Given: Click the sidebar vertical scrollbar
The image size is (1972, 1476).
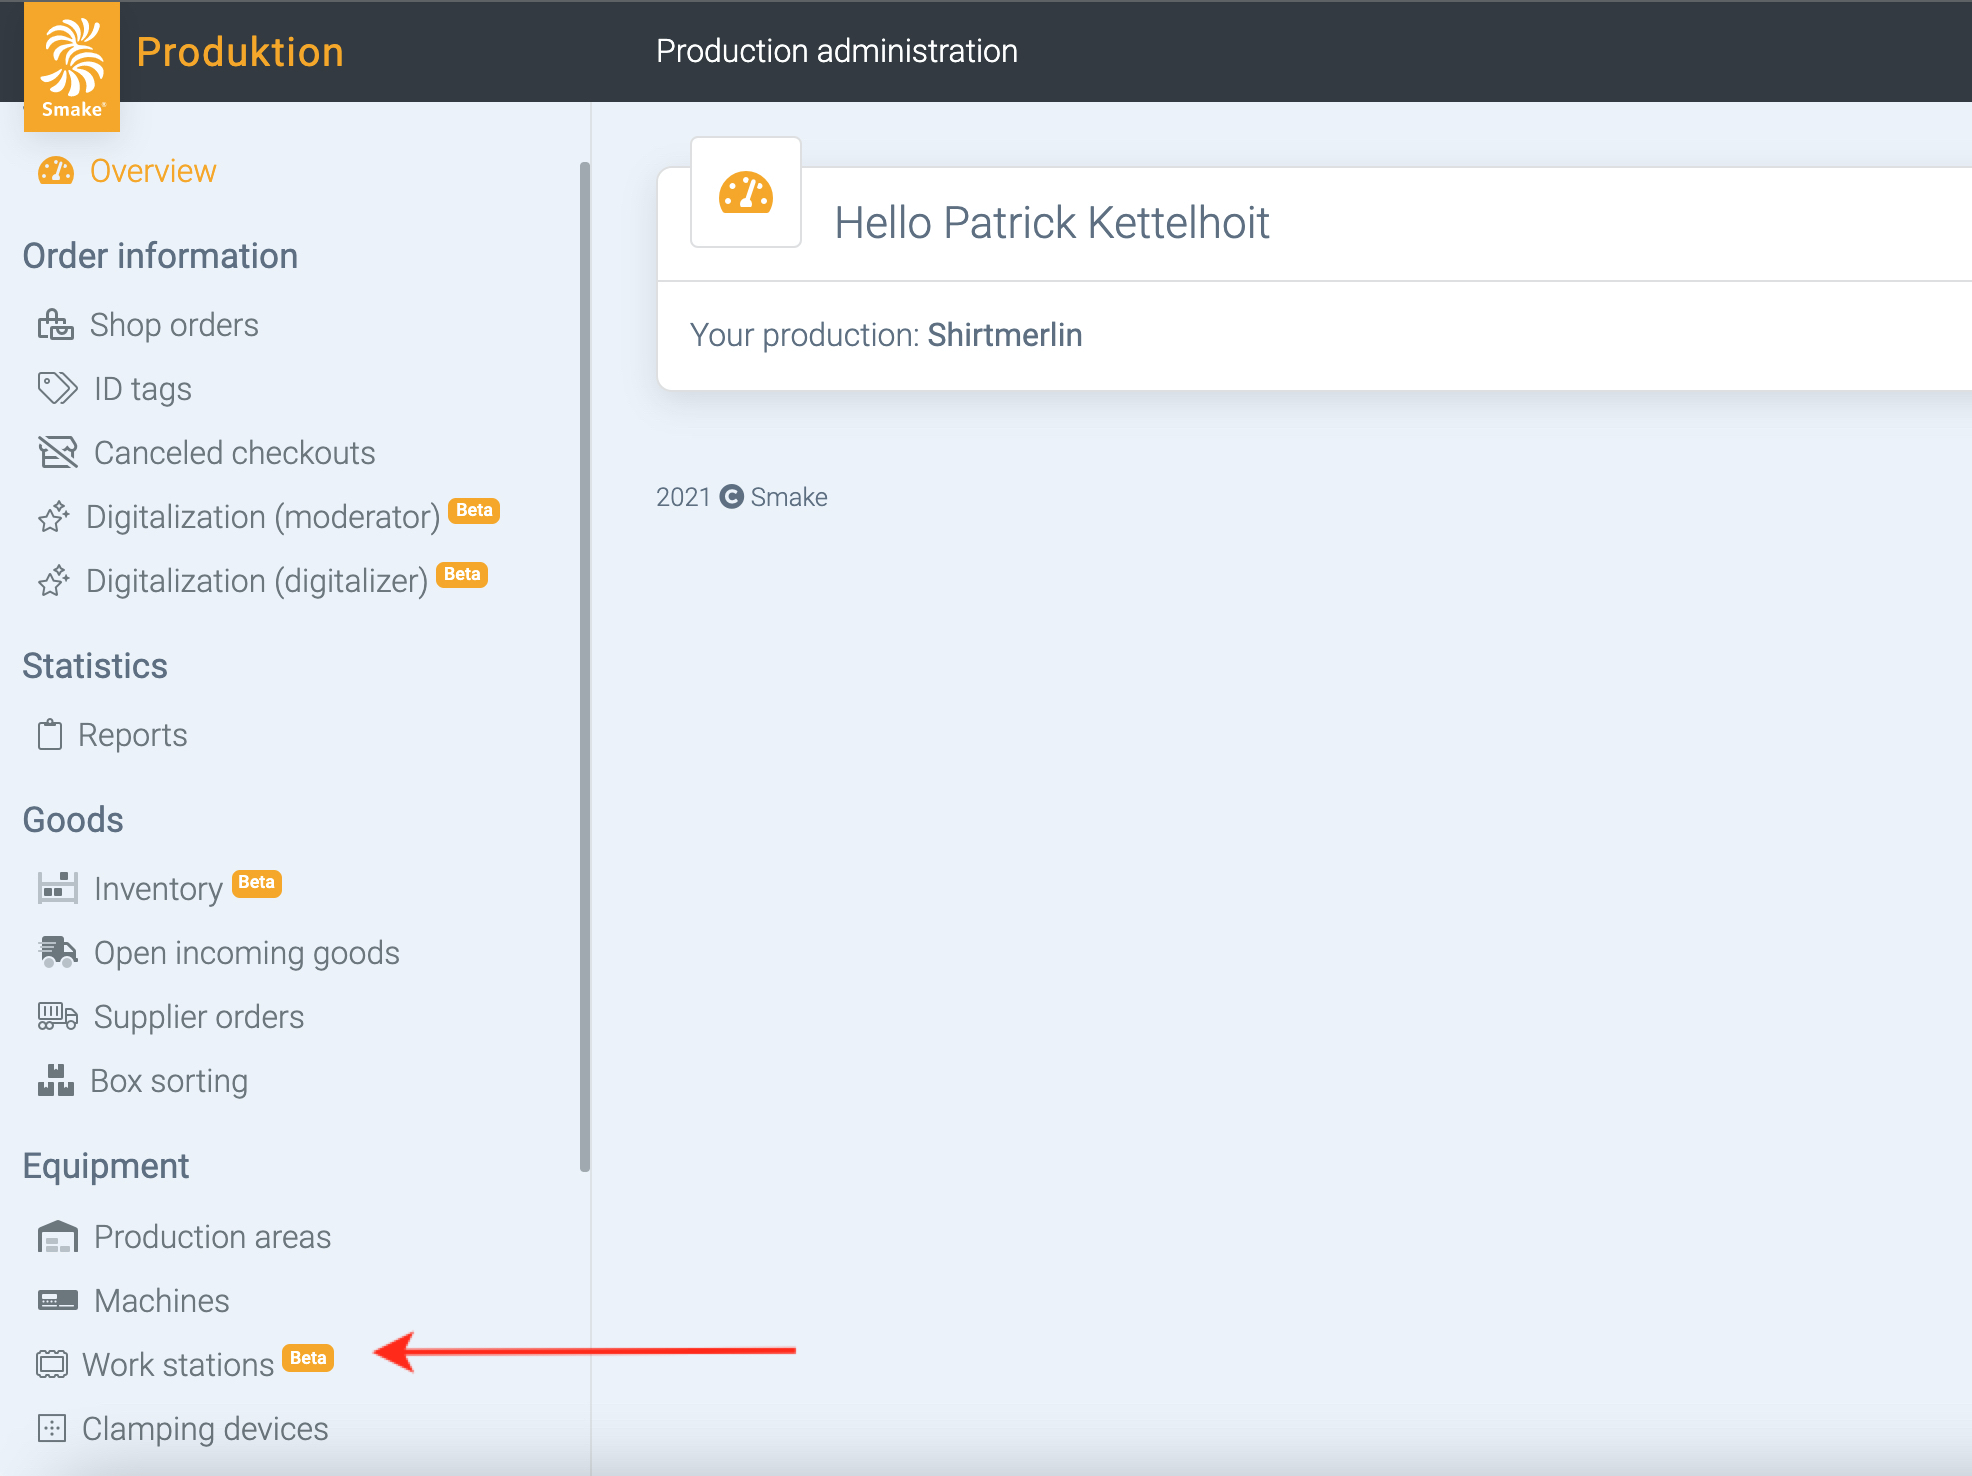Looking at the screenshot, I should (585, 666).
